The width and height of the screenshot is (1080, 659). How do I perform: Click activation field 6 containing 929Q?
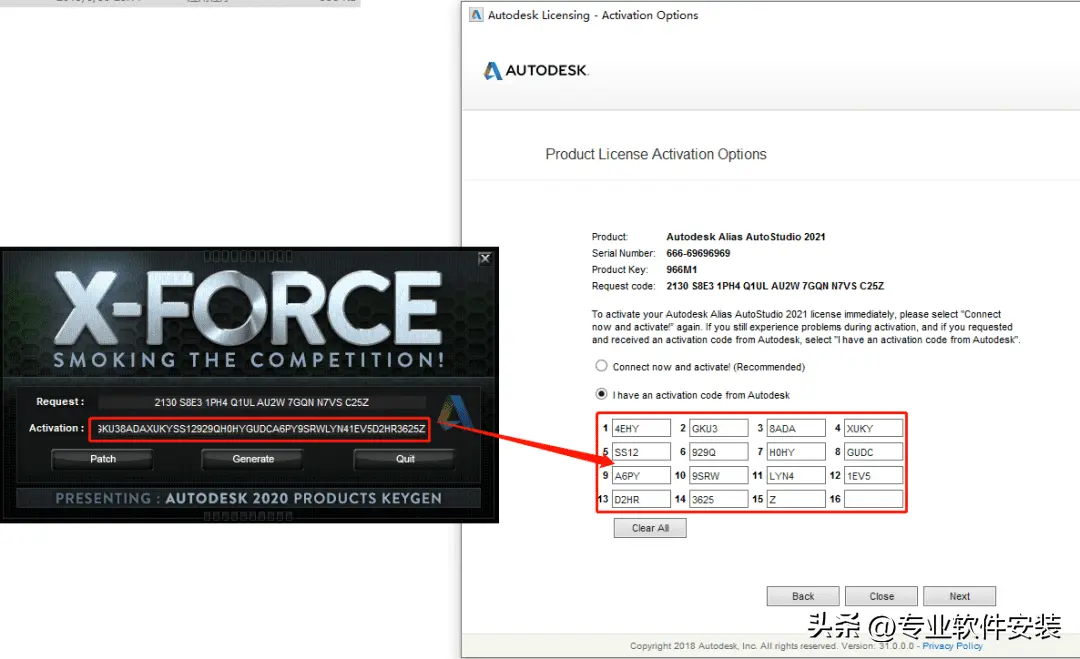[718, 452]
